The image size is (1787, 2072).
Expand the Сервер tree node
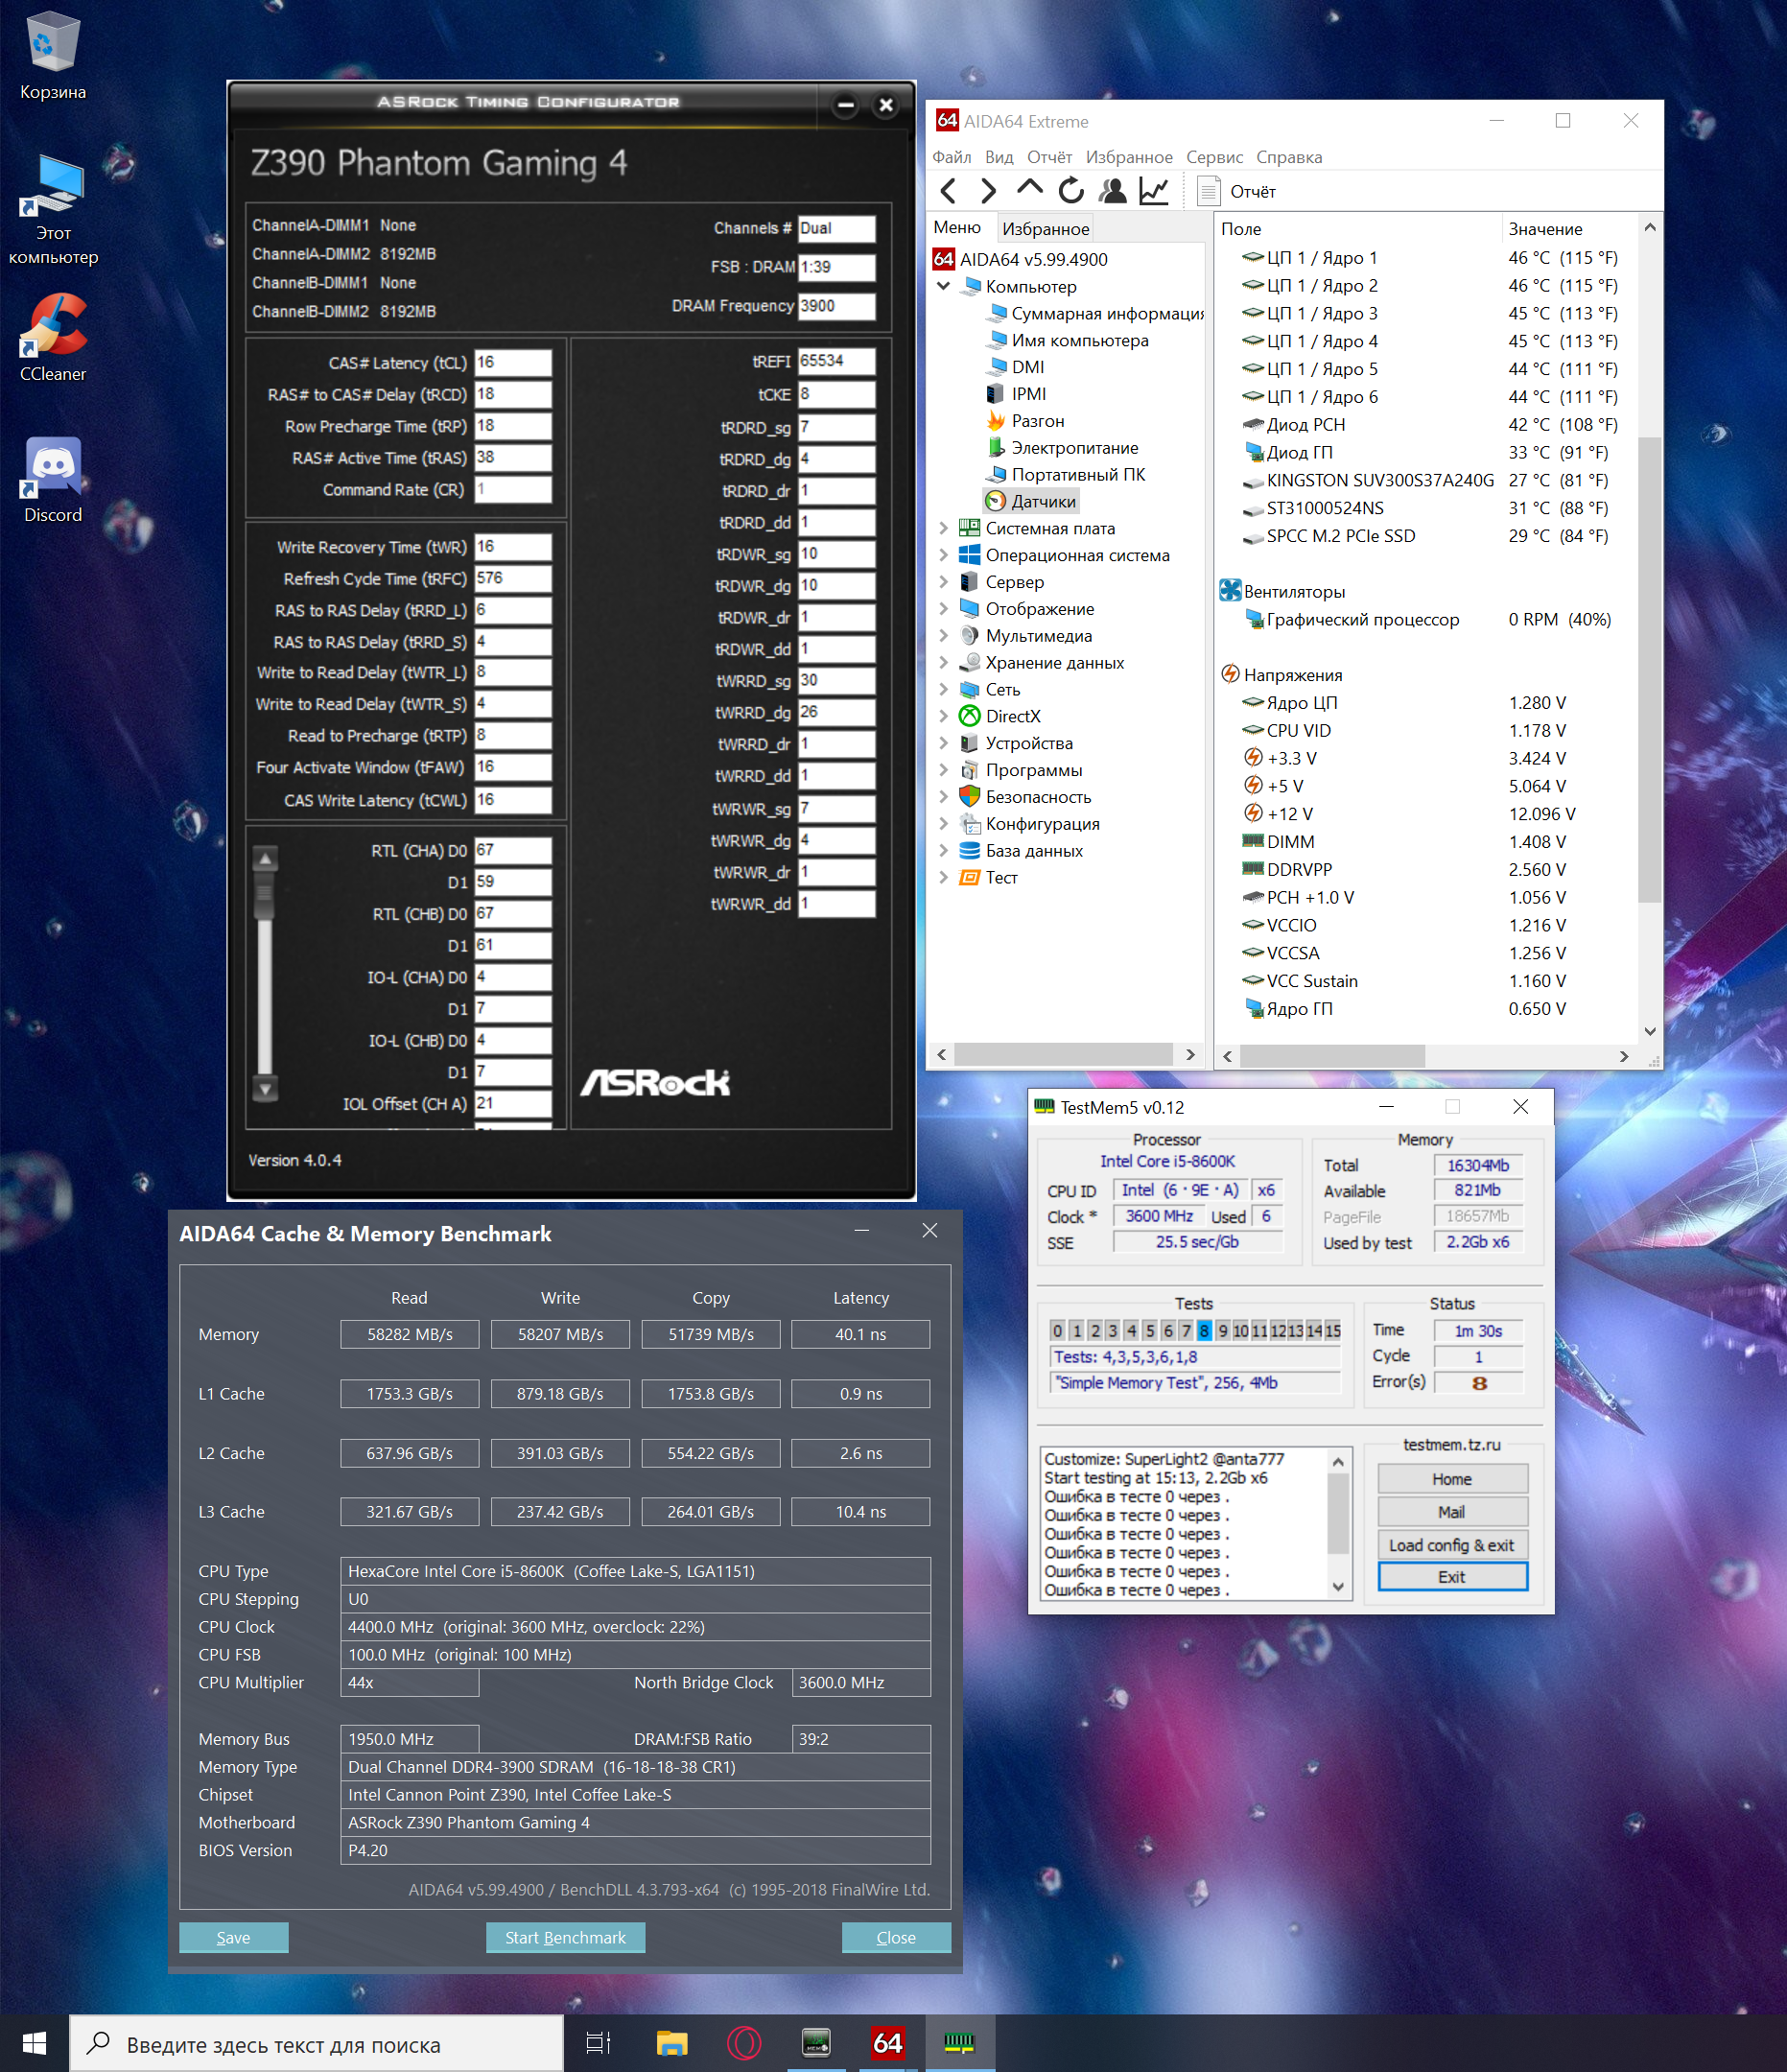(943, 582)
